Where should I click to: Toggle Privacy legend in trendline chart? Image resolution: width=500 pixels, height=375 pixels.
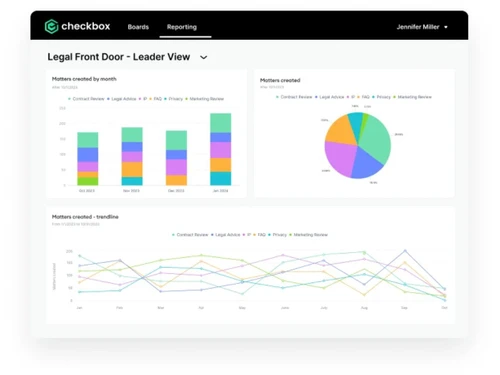[x=277, y=235]
